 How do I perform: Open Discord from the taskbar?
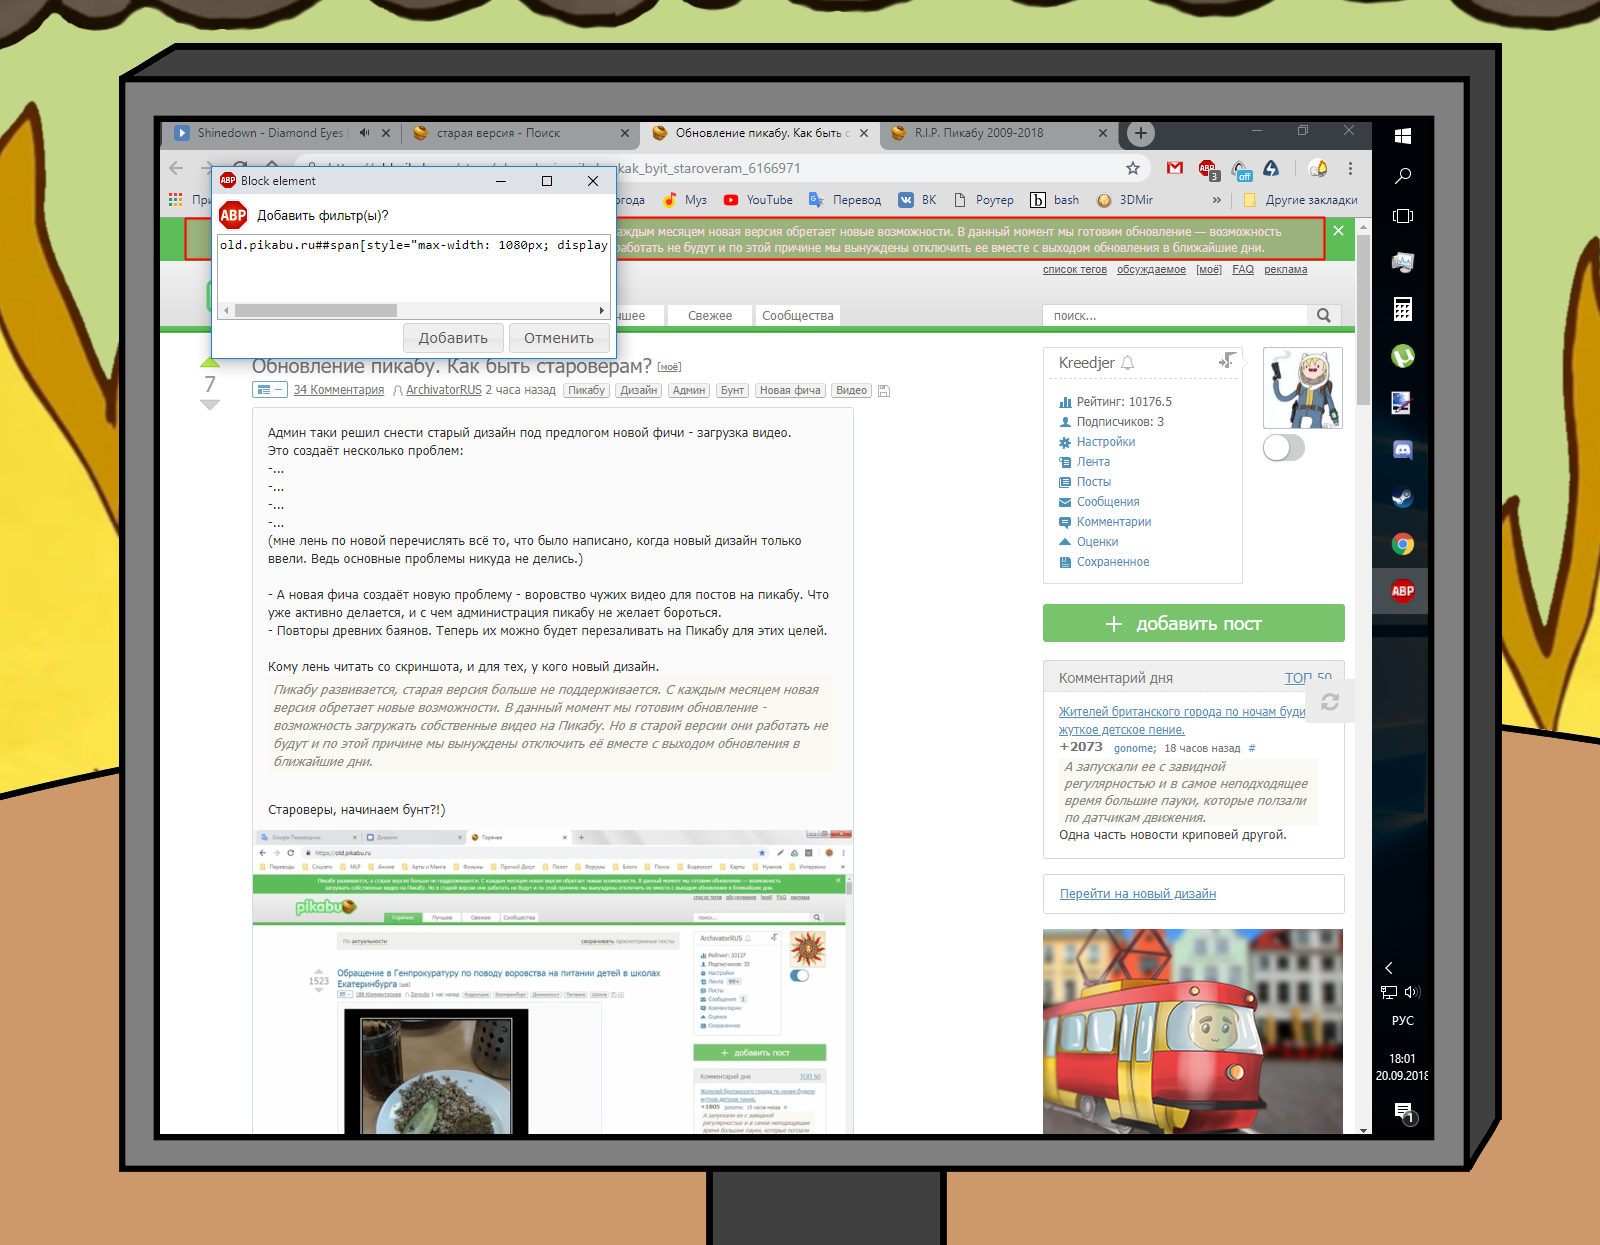1403,450
